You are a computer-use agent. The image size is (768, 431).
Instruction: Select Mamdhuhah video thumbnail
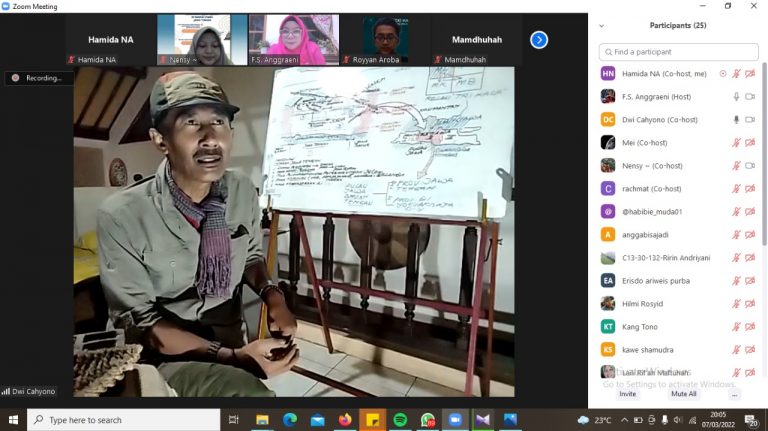477,40
